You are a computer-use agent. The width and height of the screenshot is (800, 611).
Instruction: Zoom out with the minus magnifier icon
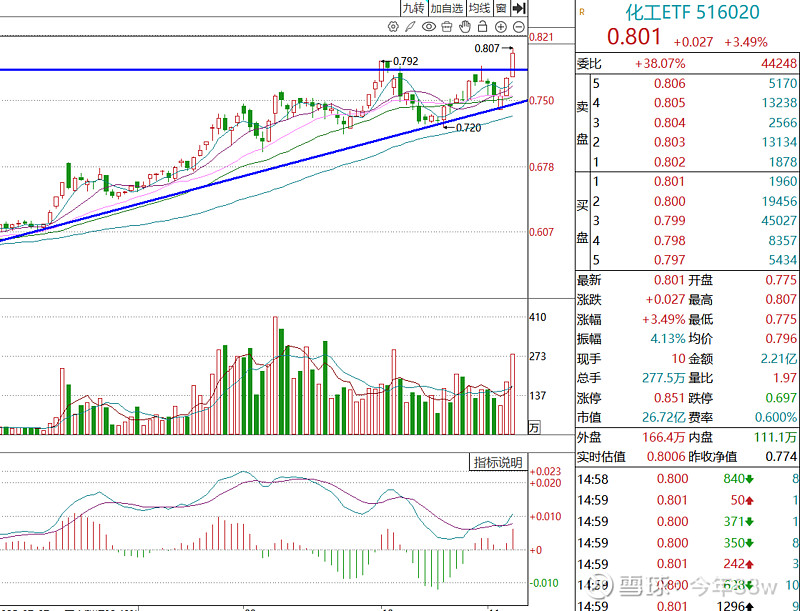point(519,26)
